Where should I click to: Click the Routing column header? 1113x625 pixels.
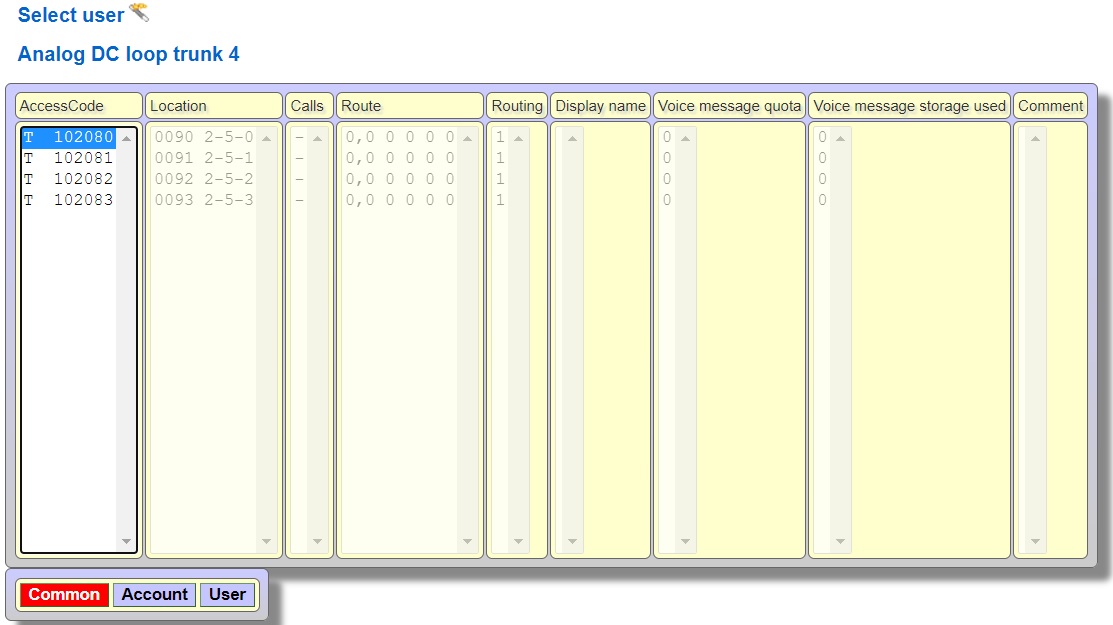[517, 106]
